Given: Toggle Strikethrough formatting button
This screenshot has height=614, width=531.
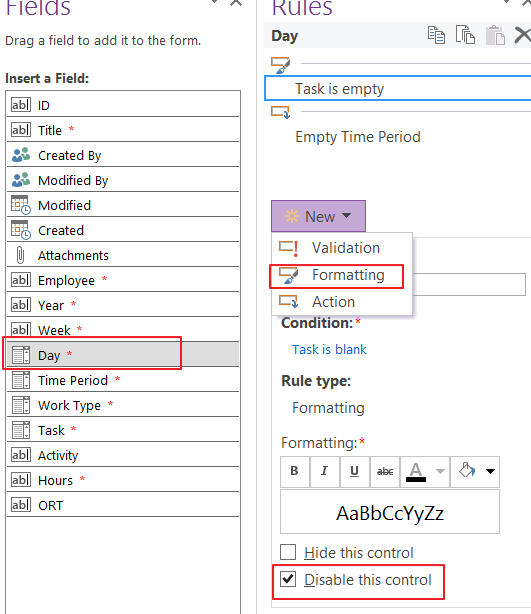Looking at the screenshot, I should pyautogui.click(x=385, y=471).
